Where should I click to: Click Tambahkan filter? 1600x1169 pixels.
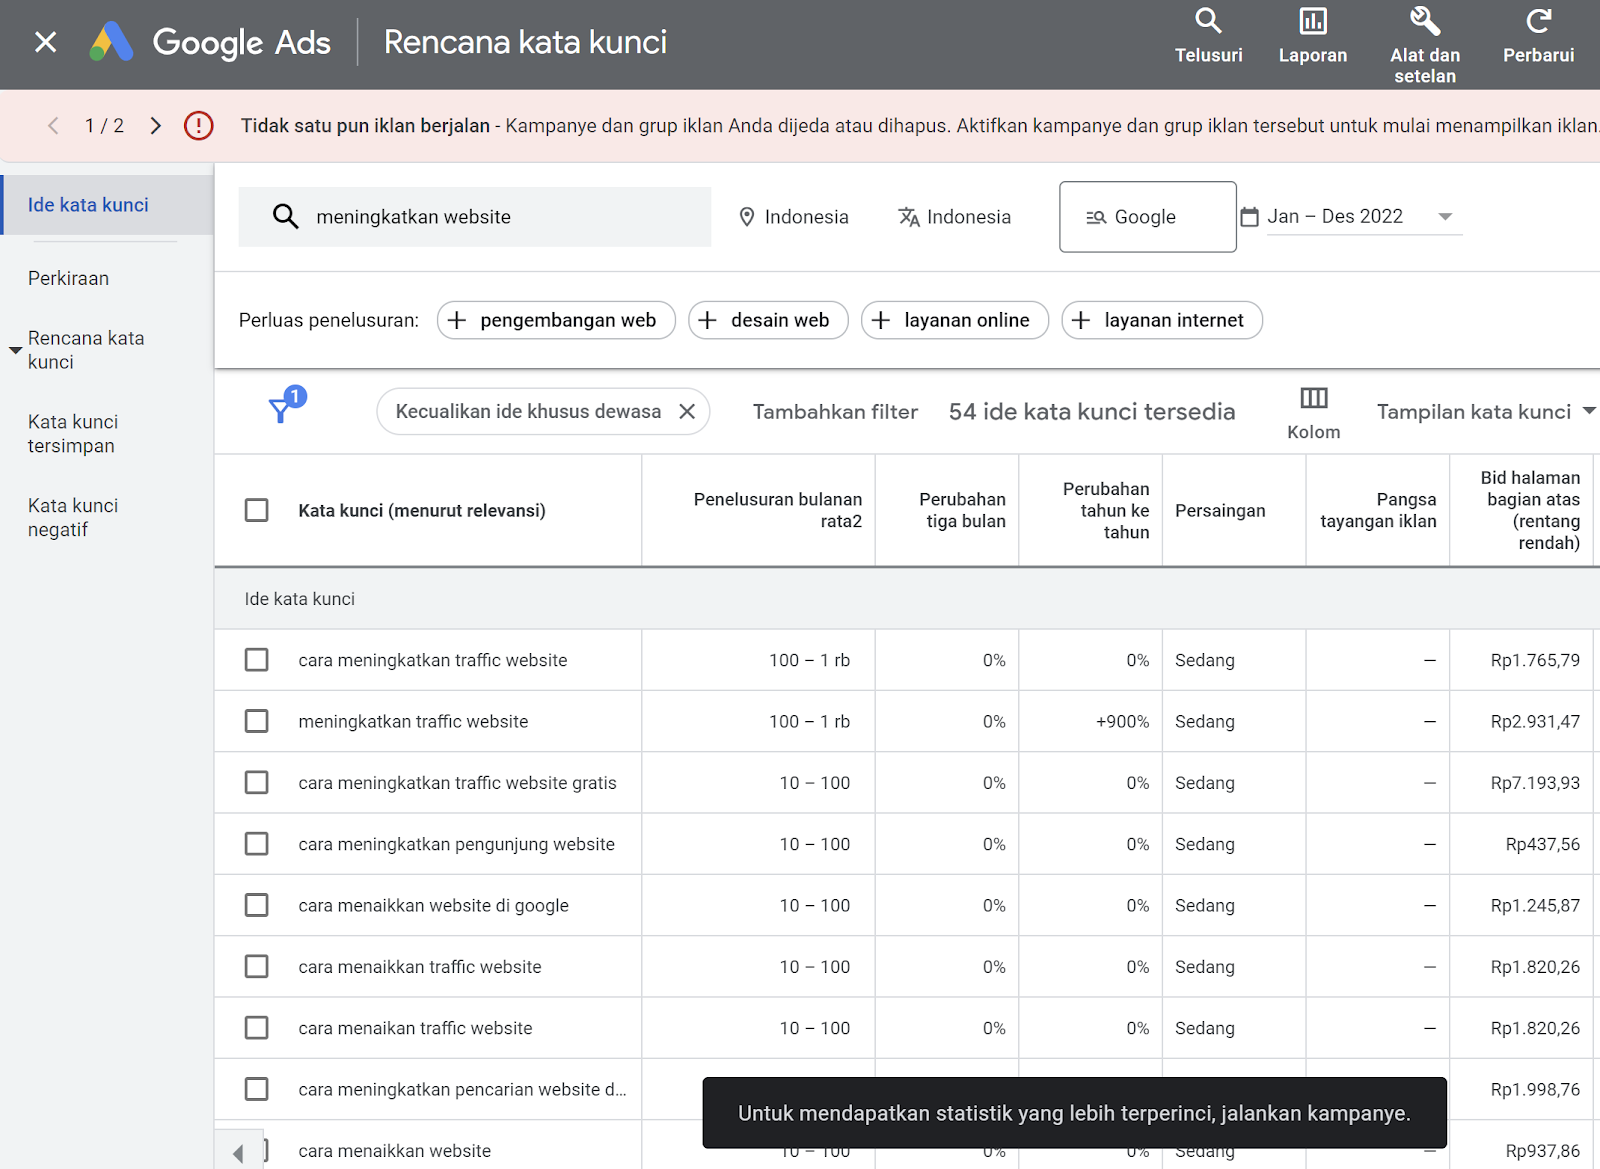[x=835, y=412]
